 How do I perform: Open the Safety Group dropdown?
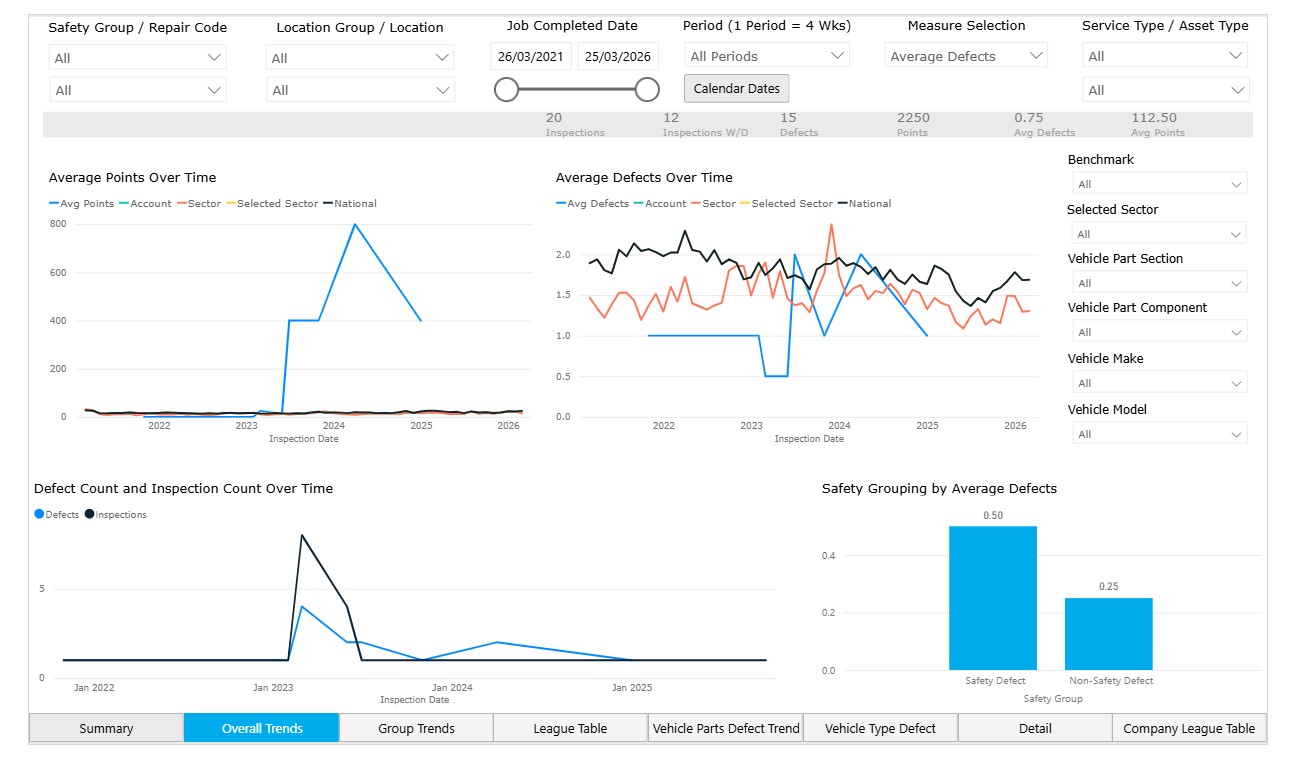click(x=138, y=58)
